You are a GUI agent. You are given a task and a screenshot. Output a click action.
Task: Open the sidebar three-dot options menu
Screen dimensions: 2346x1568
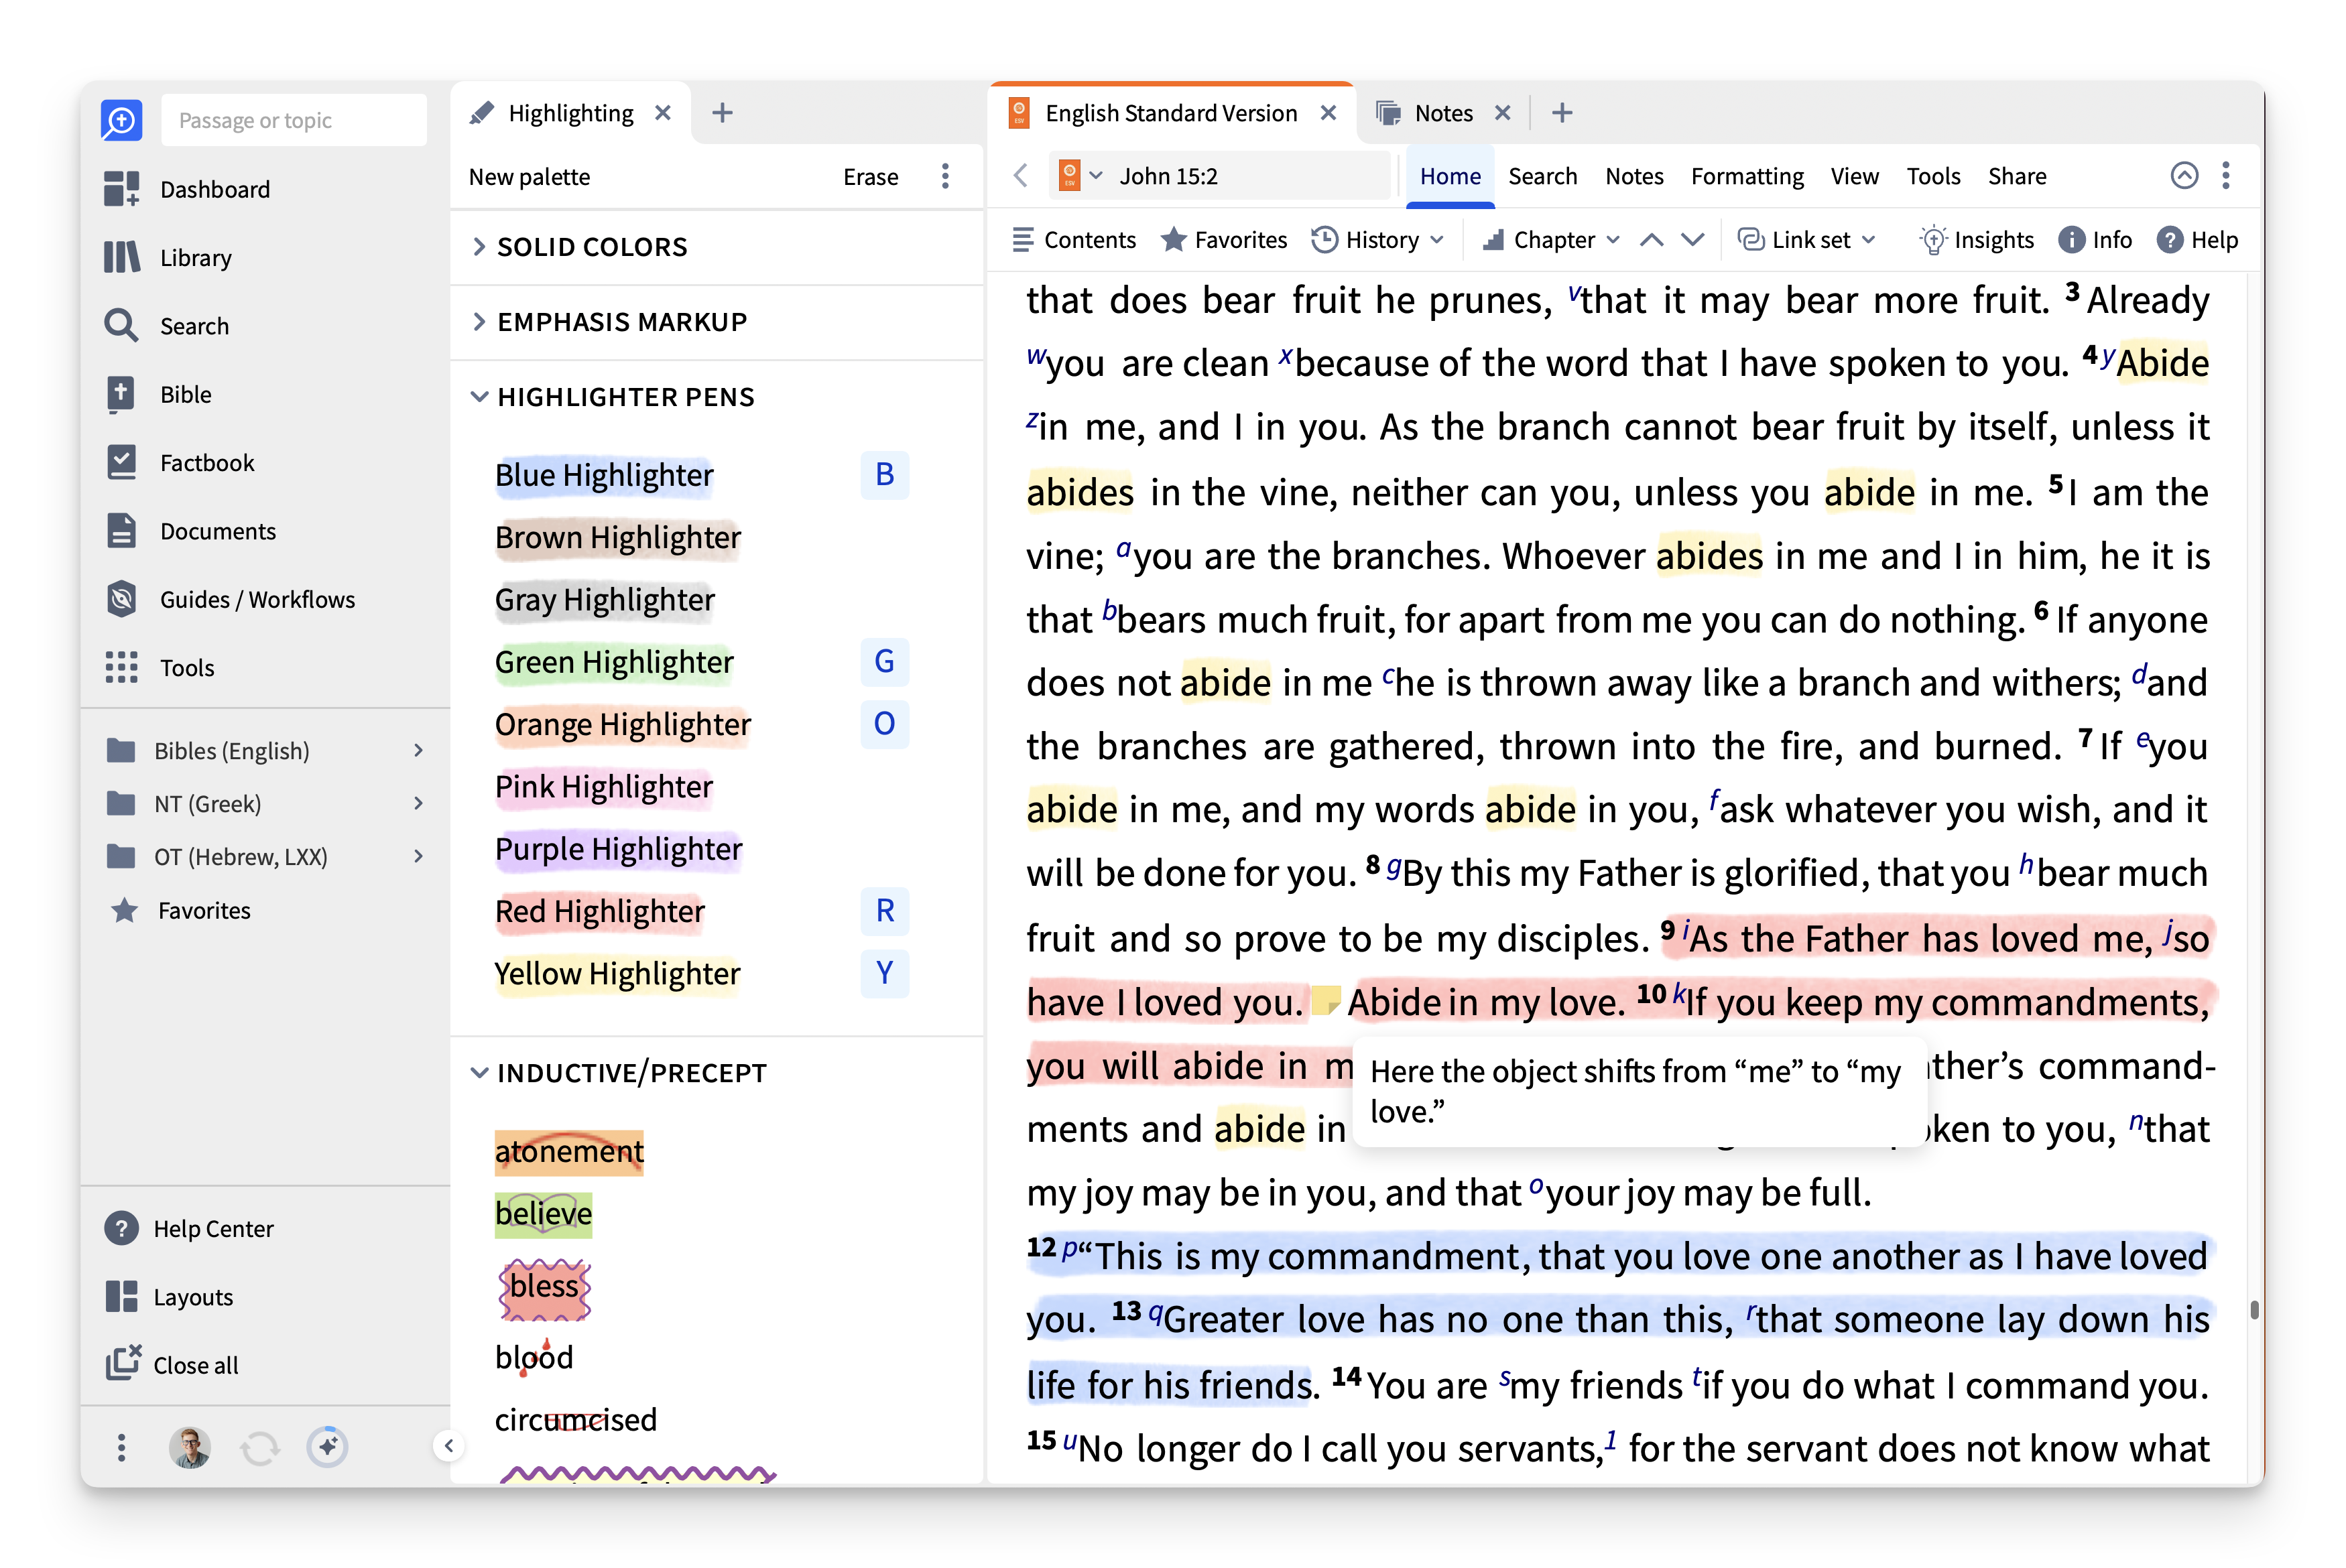[121, 1447]
